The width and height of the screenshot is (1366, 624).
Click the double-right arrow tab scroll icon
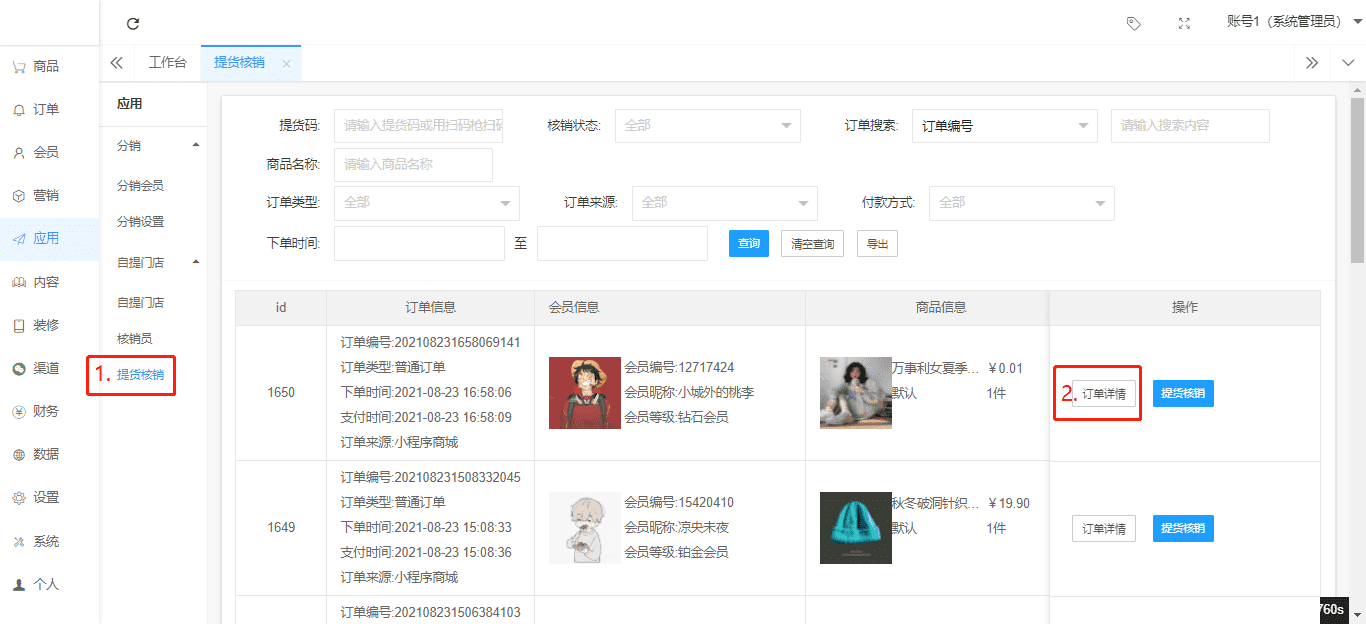(1312, 63)
